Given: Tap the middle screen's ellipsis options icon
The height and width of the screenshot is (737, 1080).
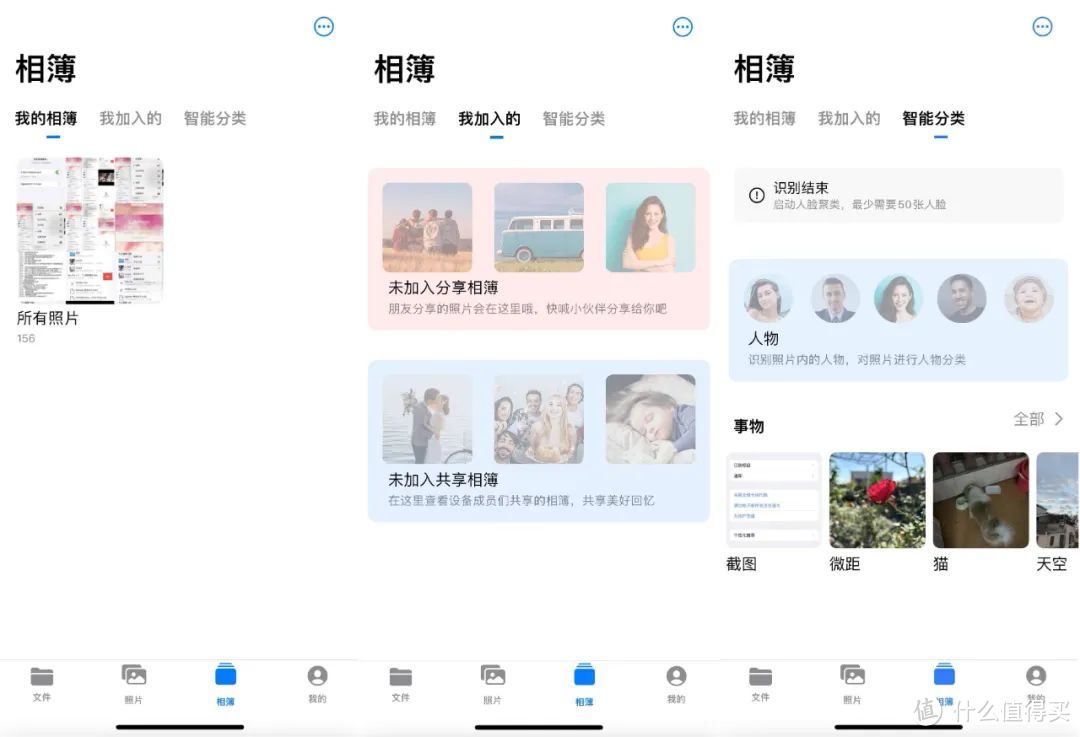Looking at the screenshot, I should pos(682,26).
